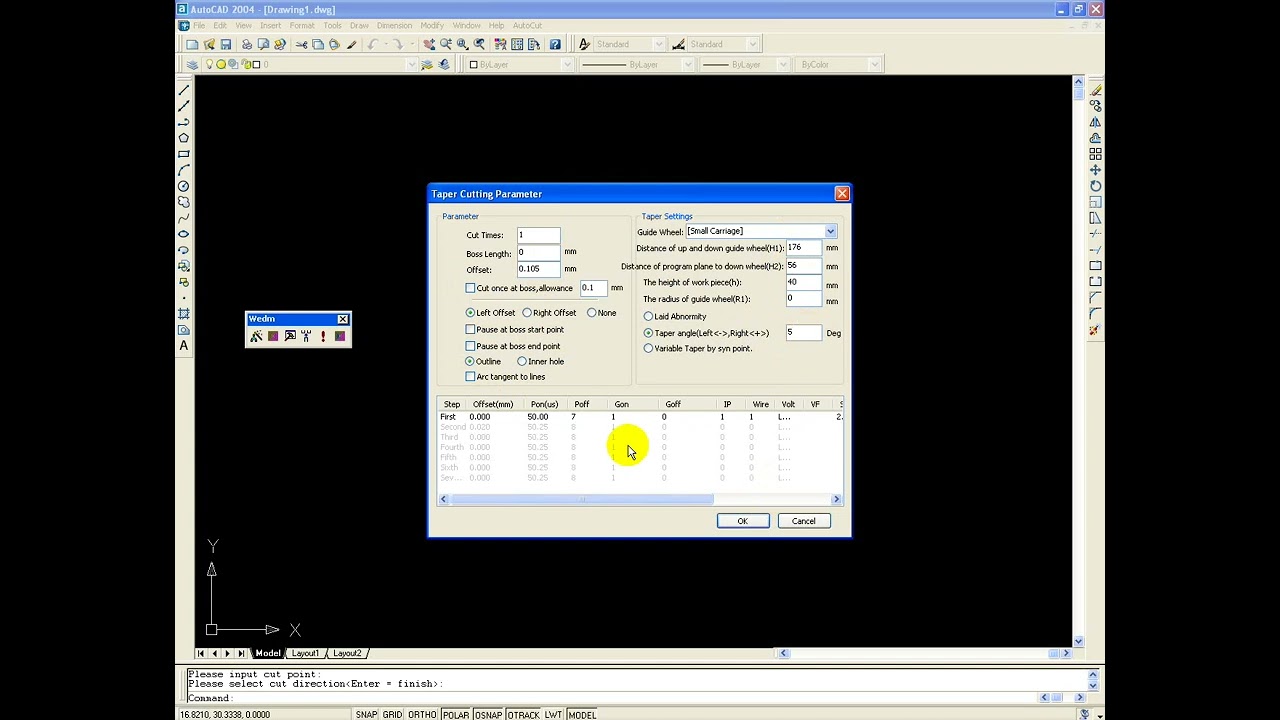Select the Line tool in the Draw toolbar

tap(184, 89)
